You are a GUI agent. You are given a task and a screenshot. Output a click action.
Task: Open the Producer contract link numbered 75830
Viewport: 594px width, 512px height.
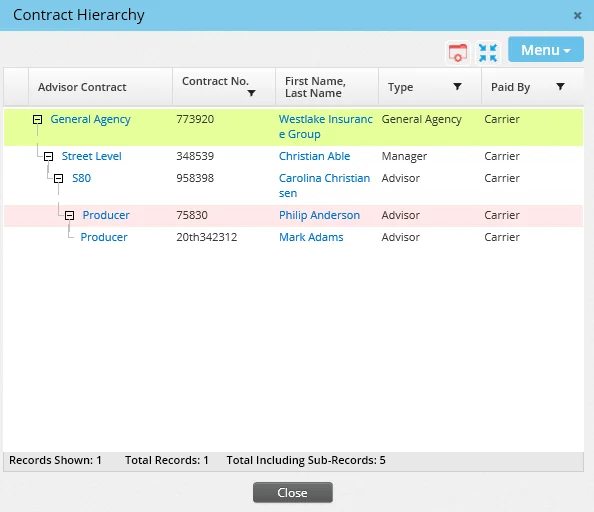[x=106, y=215]
